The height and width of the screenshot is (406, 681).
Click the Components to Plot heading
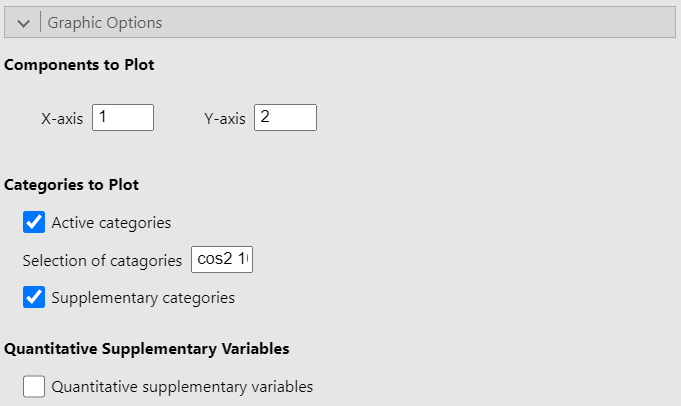coord(79,65)
